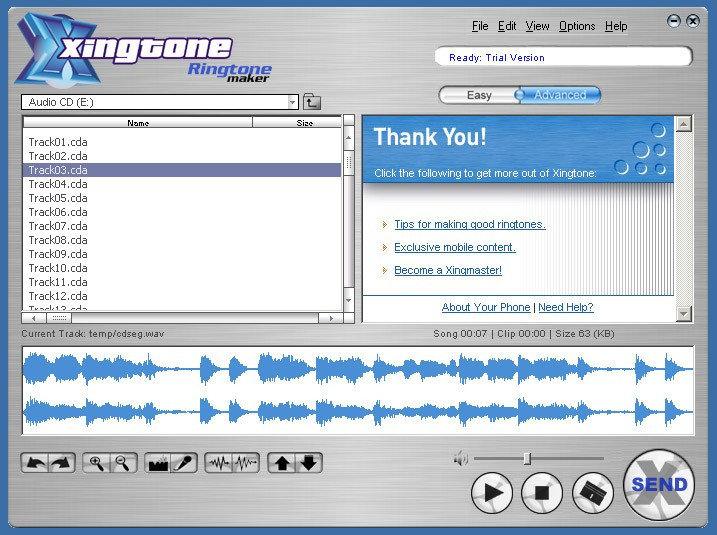This screenshot has height=535, width=717.
Task: Click the redo arrow button
Action: click(61, 463)
